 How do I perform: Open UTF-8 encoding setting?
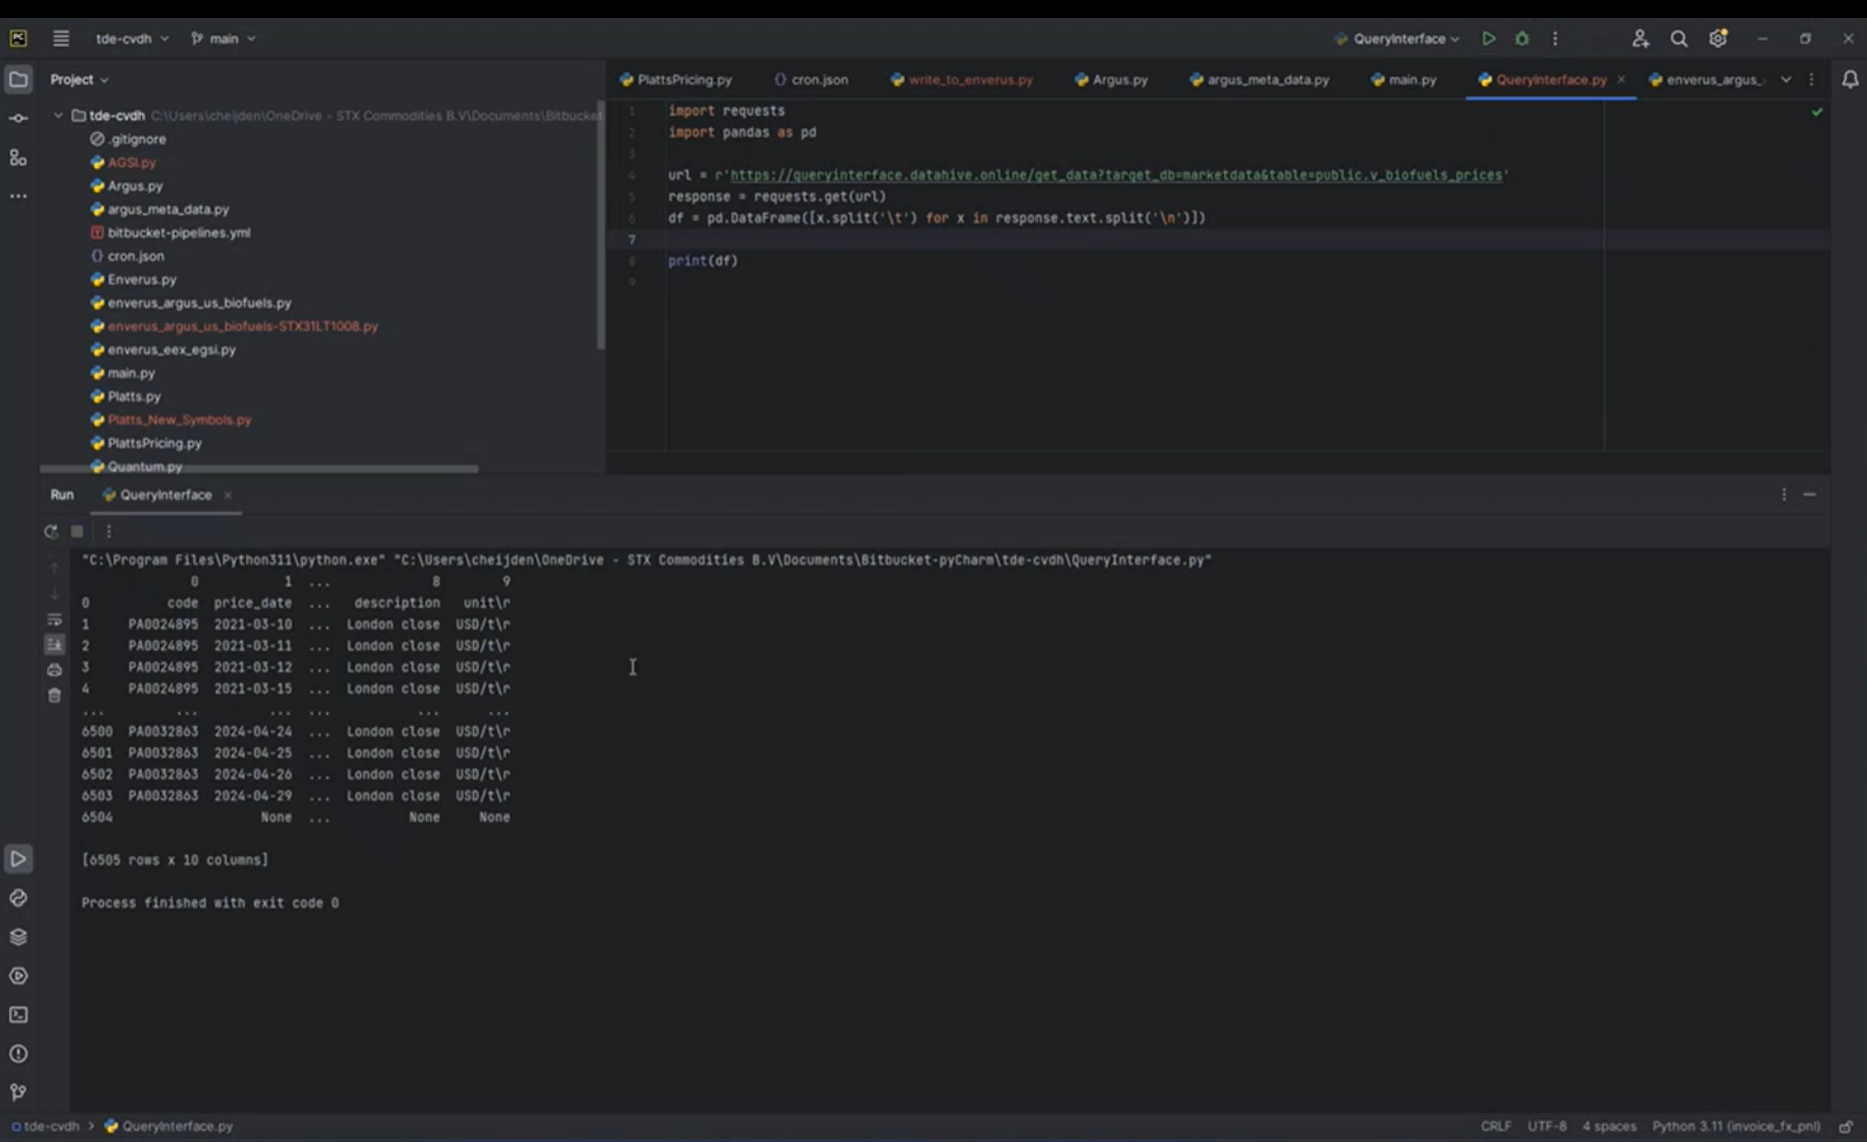click(1546, 1126)
